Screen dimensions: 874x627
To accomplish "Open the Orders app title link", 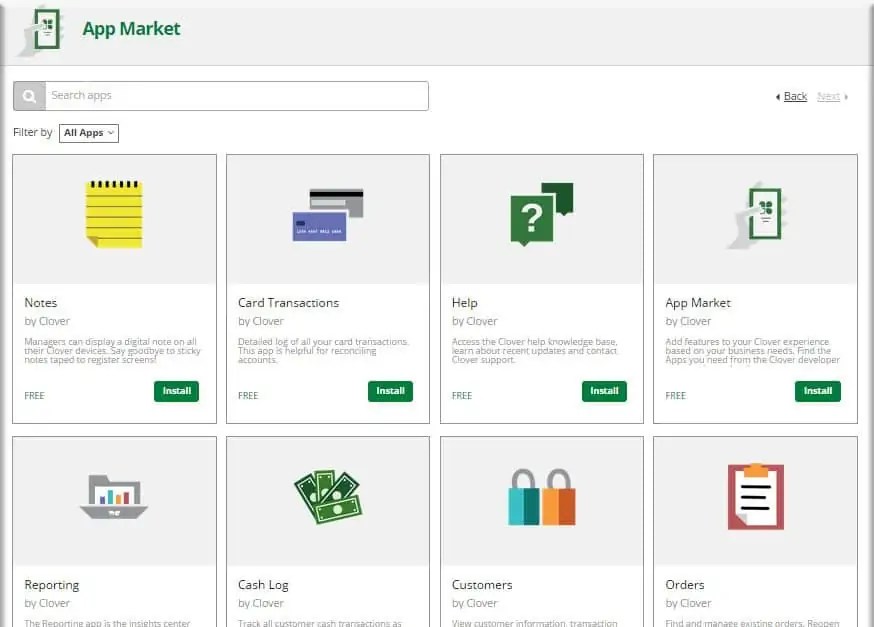I will coord(687,585).
